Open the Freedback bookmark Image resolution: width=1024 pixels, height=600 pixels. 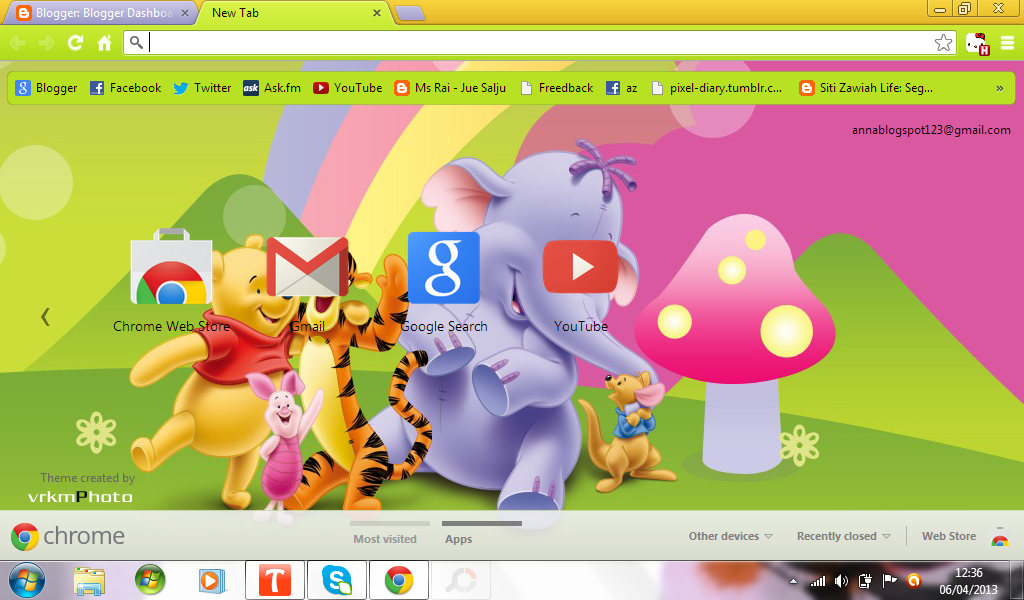point(556,88)
